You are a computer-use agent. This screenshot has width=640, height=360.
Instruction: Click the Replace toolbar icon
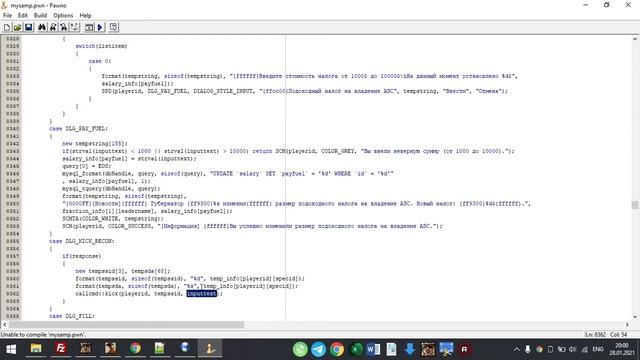click(x=64, y=27)
